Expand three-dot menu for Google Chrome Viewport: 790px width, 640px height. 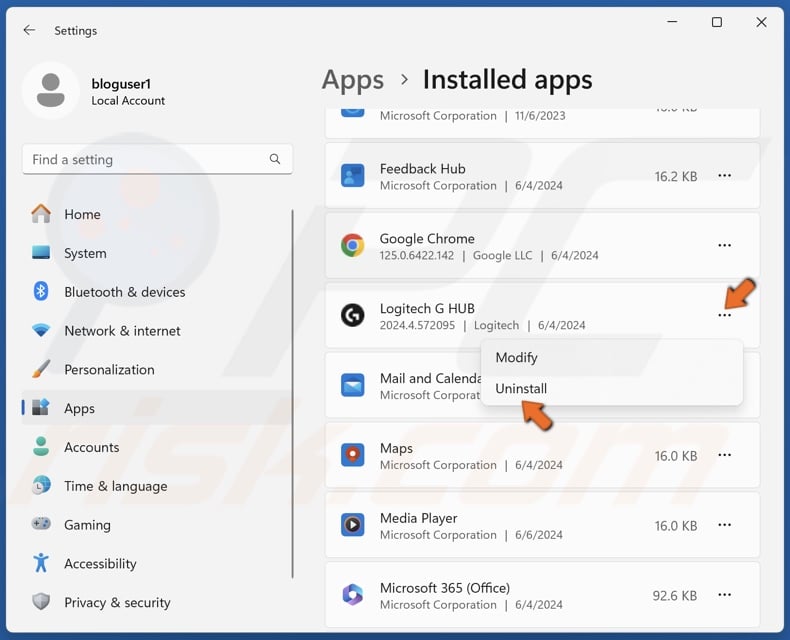724,245
